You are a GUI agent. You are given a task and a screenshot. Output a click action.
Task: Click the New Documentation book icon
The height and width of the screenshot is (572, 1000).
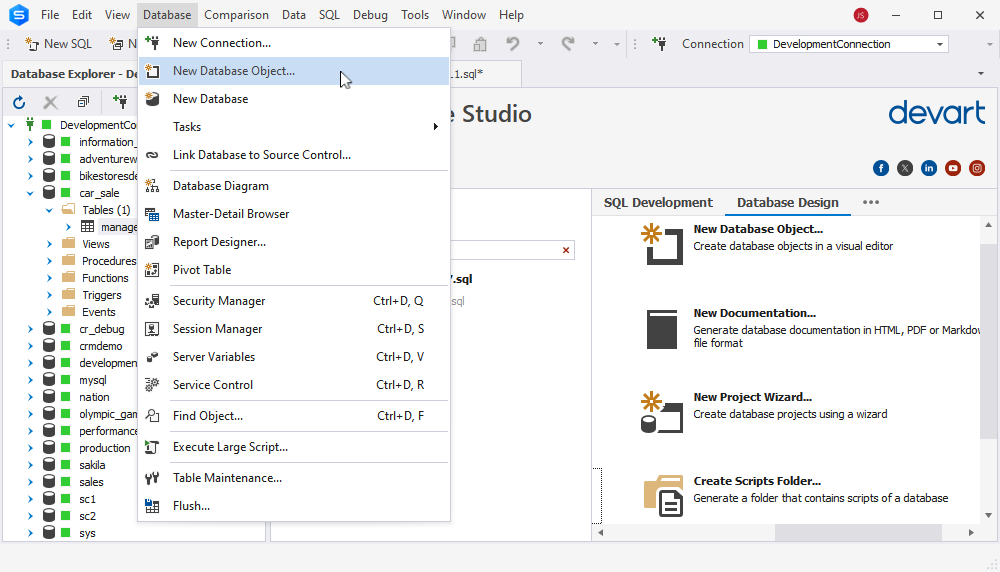point(662,329)
